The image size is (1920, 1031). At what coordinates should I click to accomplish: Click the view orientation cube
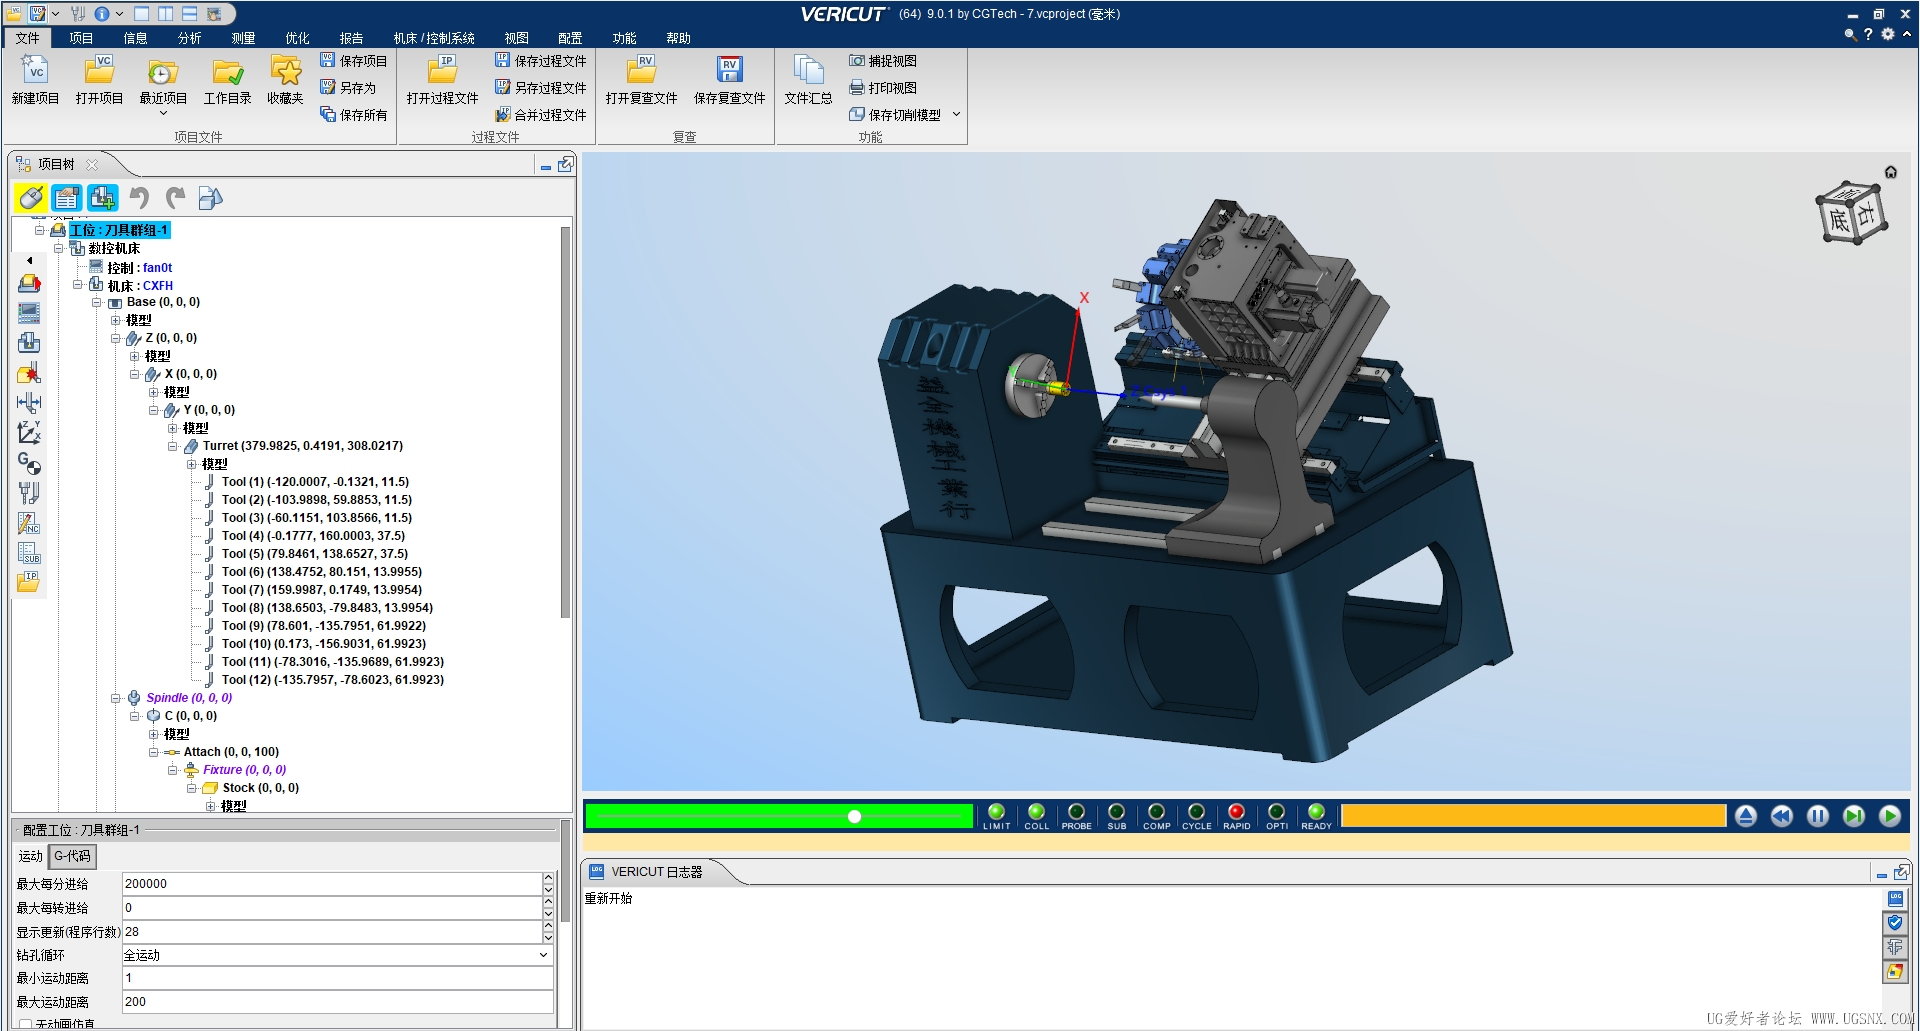point(1851,213)
